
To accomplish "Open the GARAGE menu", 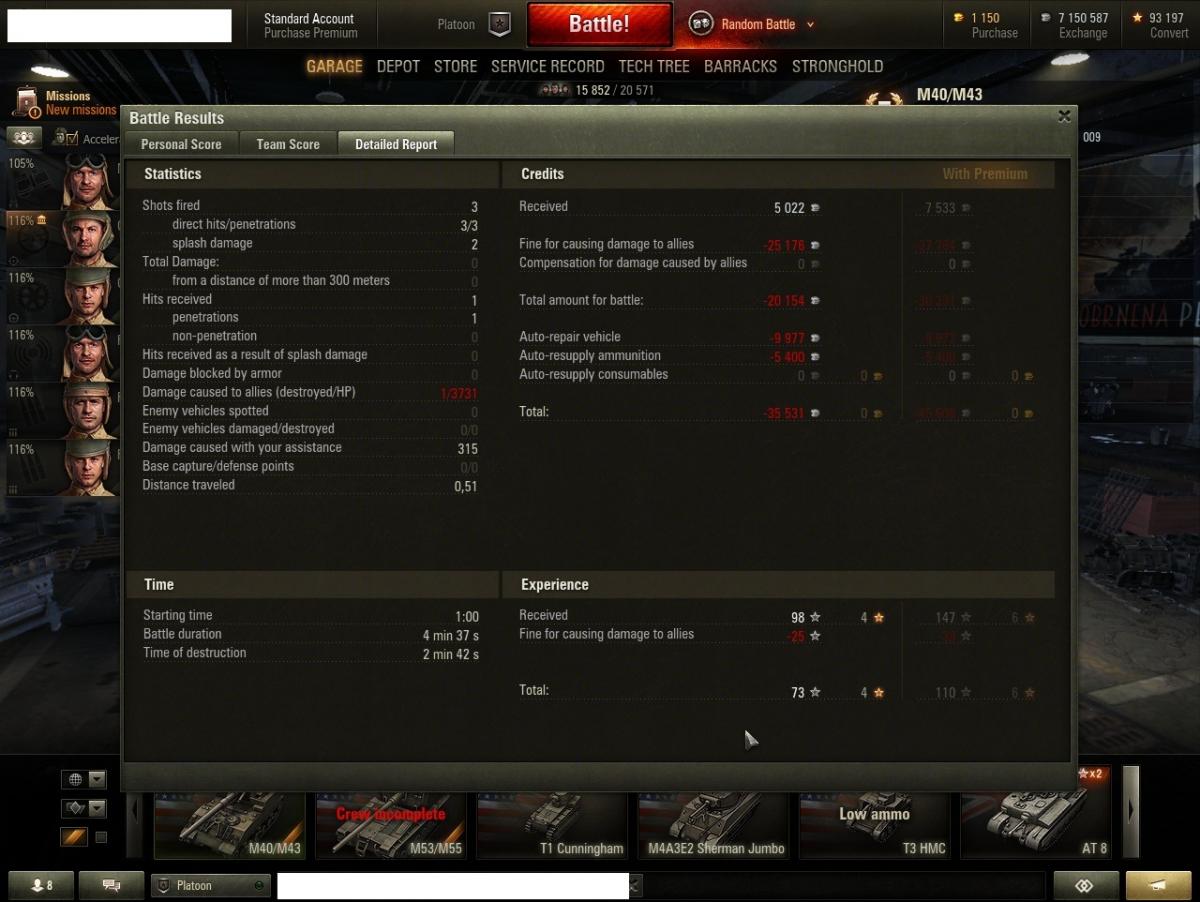I will (x=334, y=66).
